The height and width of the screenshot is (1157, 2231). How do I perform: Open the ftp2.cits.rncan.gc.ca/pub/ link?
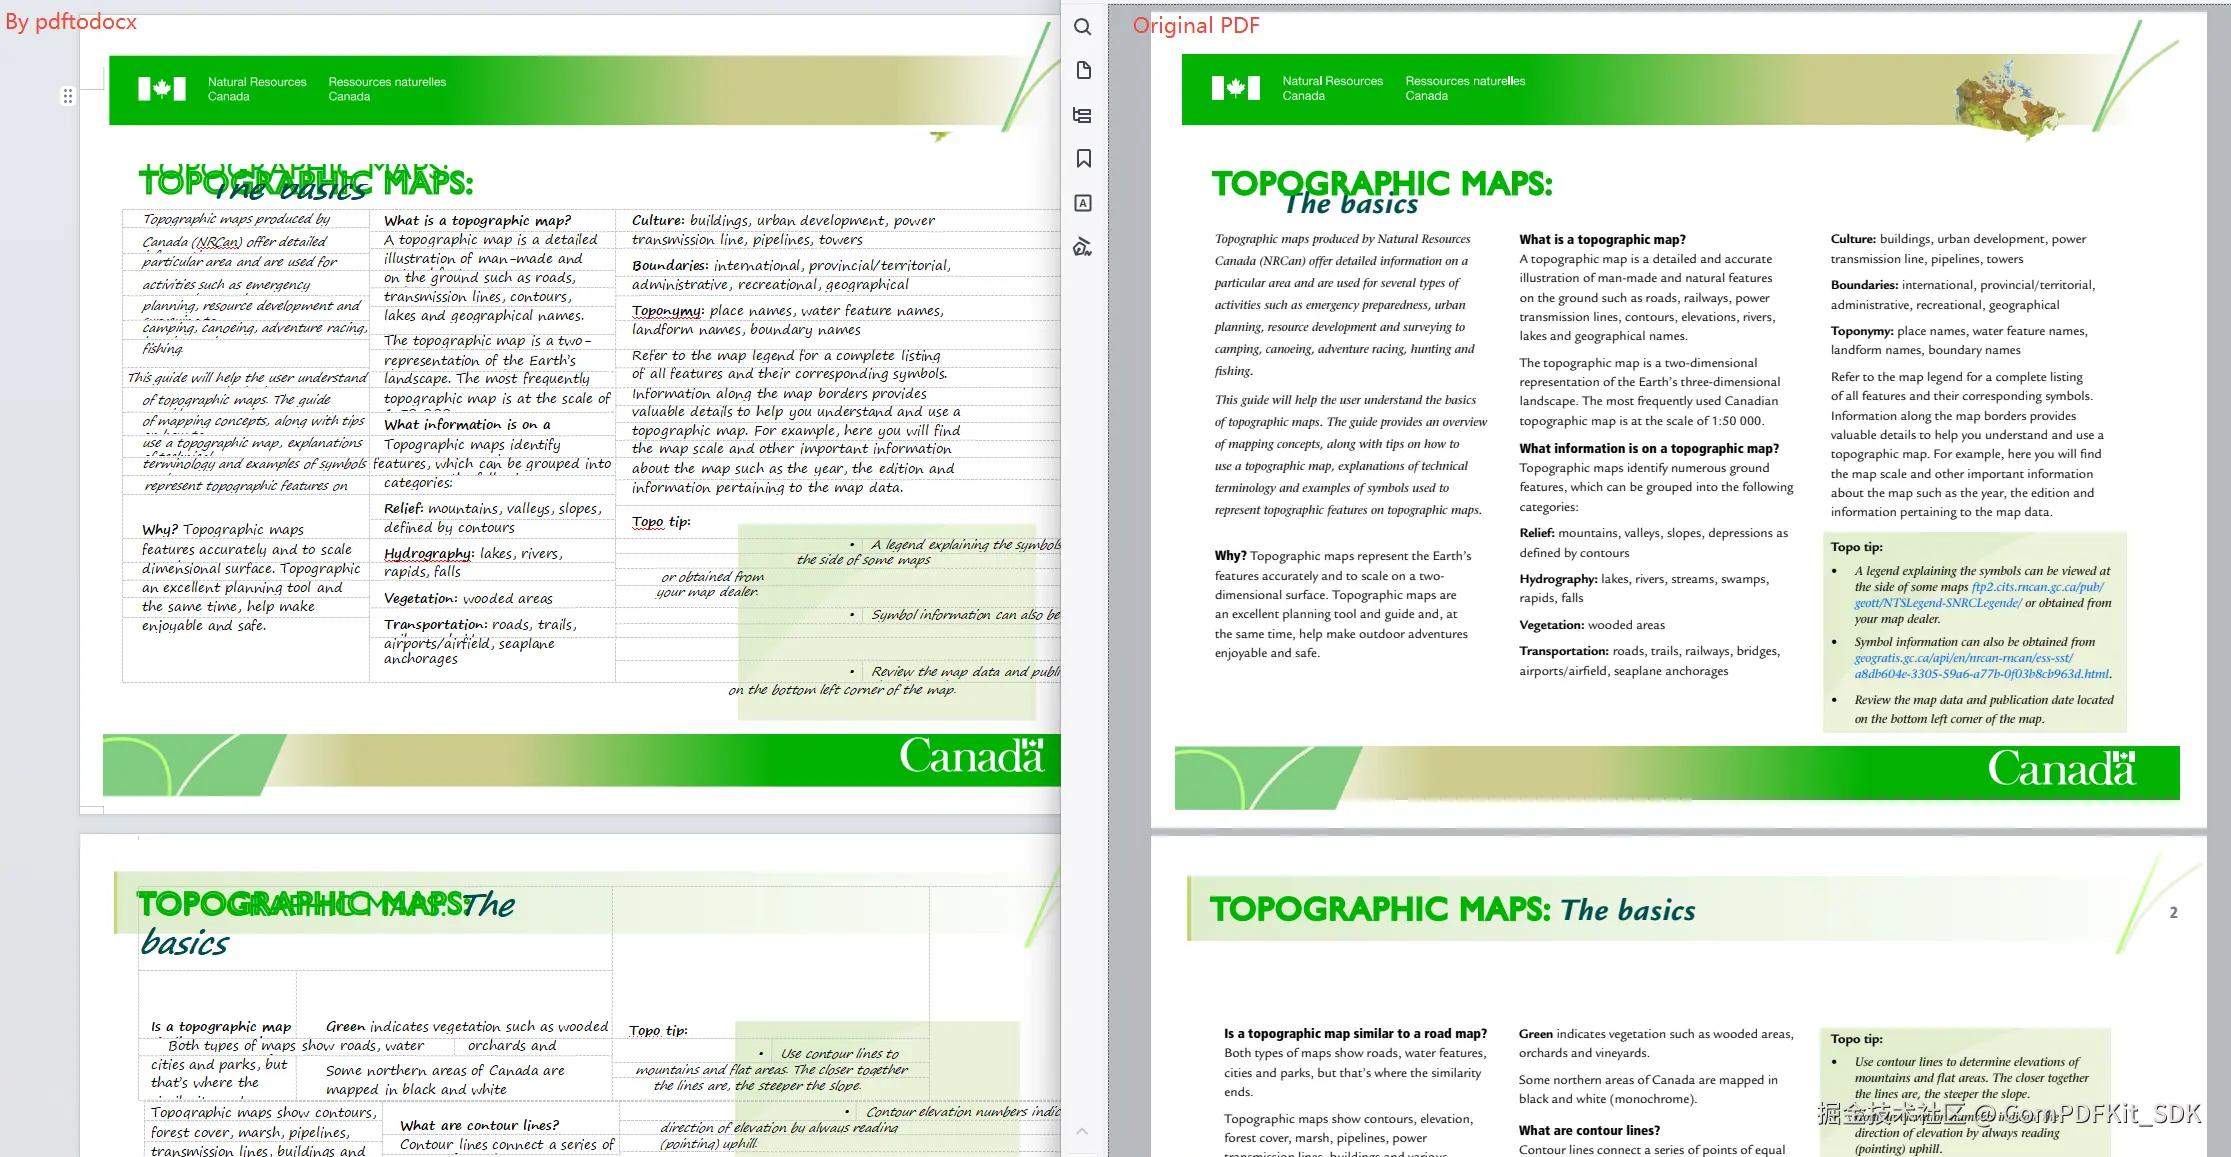click(x=2037, y=587)
